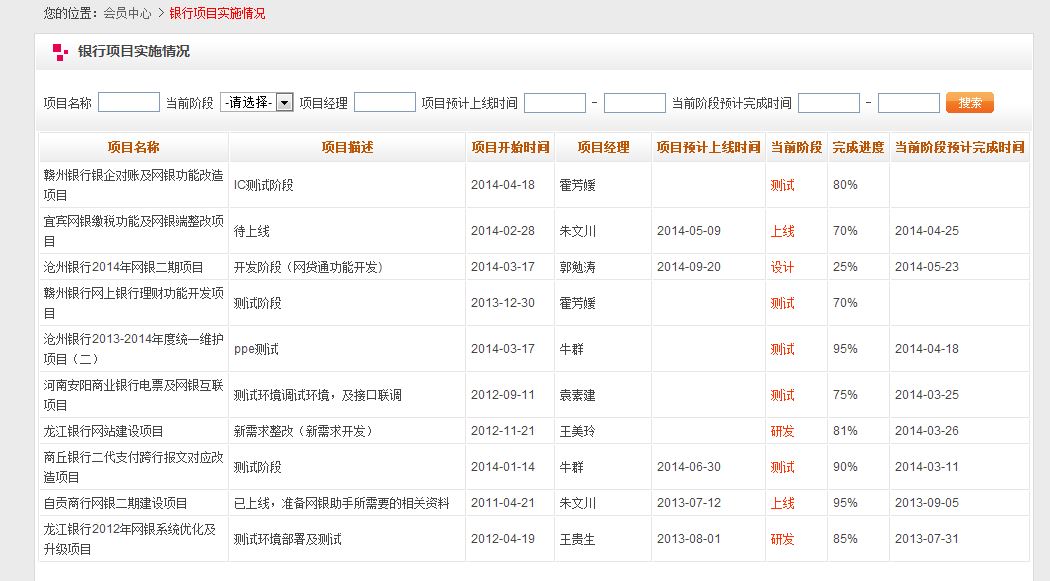Open 测试 stage for 赣州银行银企对账 project
The width and height of the screenshot is (1050, 581).
[782, 185]
